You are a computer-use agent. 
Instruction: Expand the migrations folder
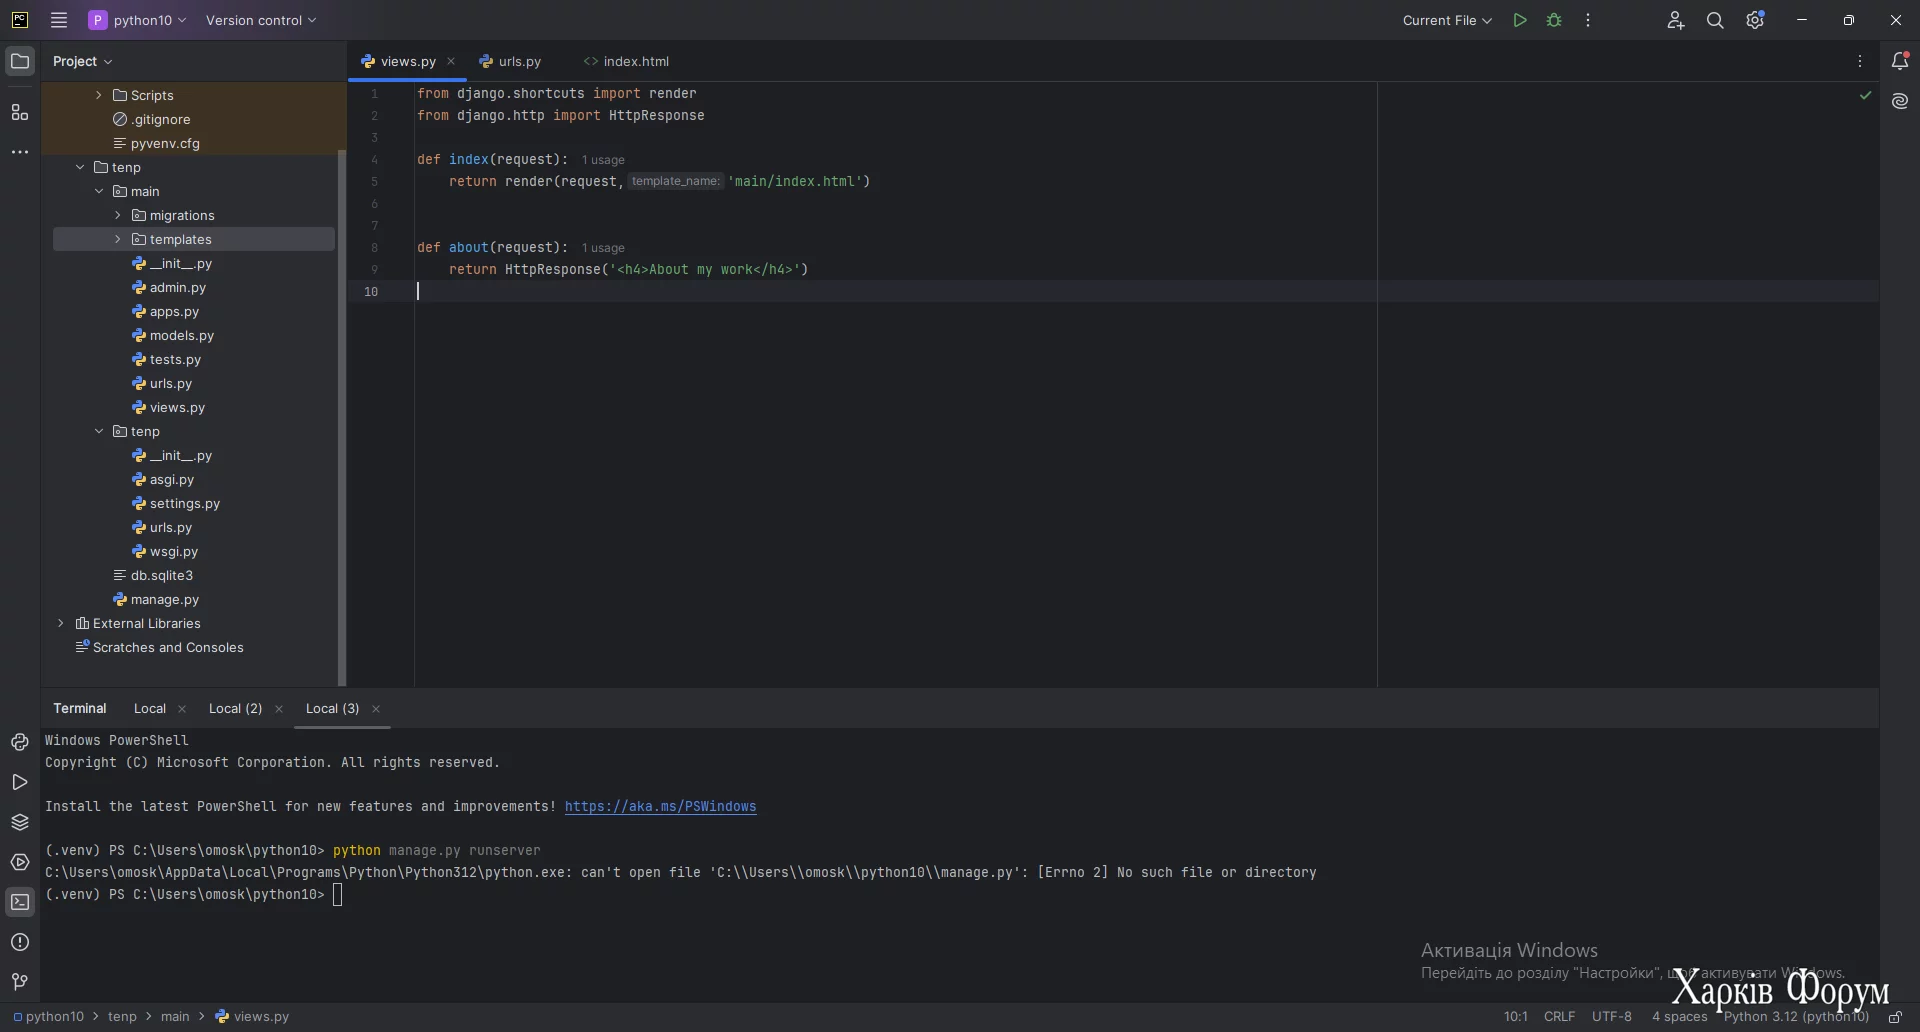[117, 215]
